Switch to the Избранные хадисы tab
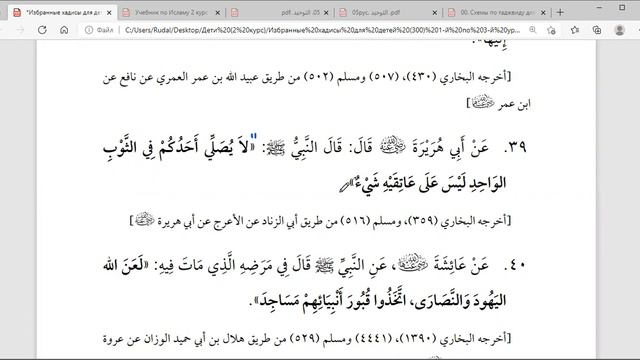Image resolution: width=640 pixels, height=360 pixels. (x=63, y=13)
